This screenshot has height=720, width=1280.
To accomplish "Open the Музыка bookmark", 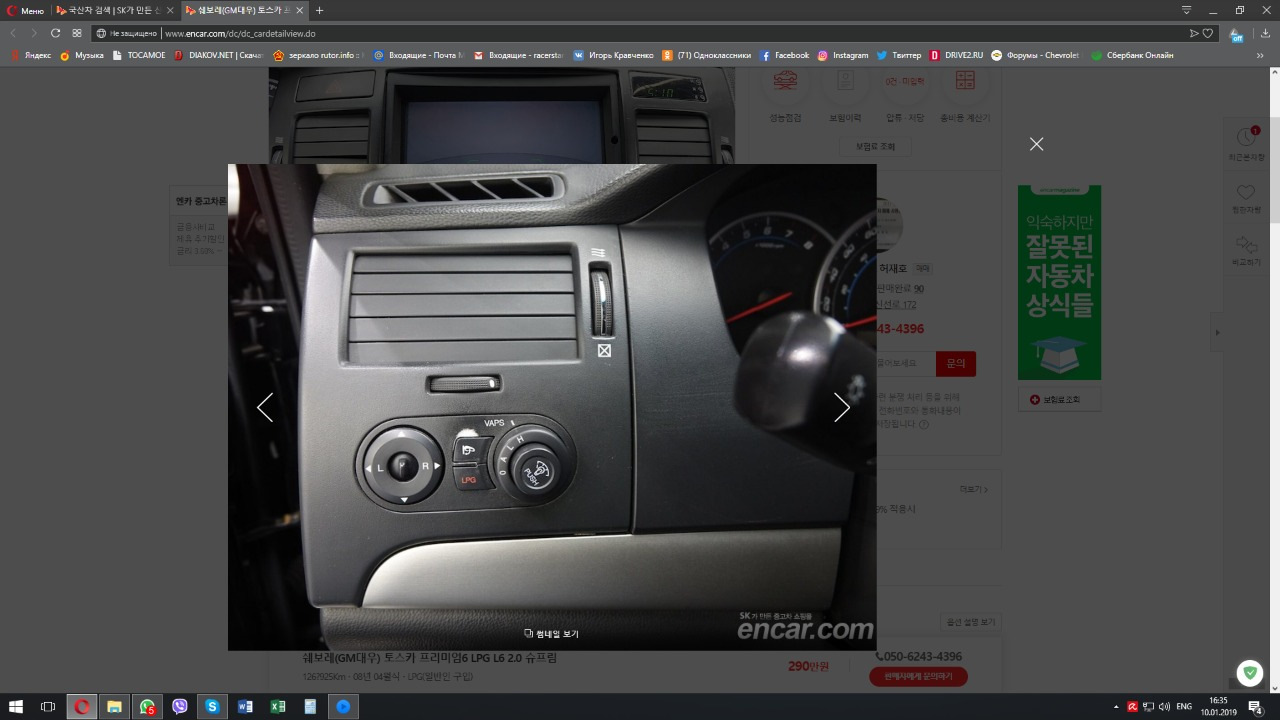I will tap(81, 55).
